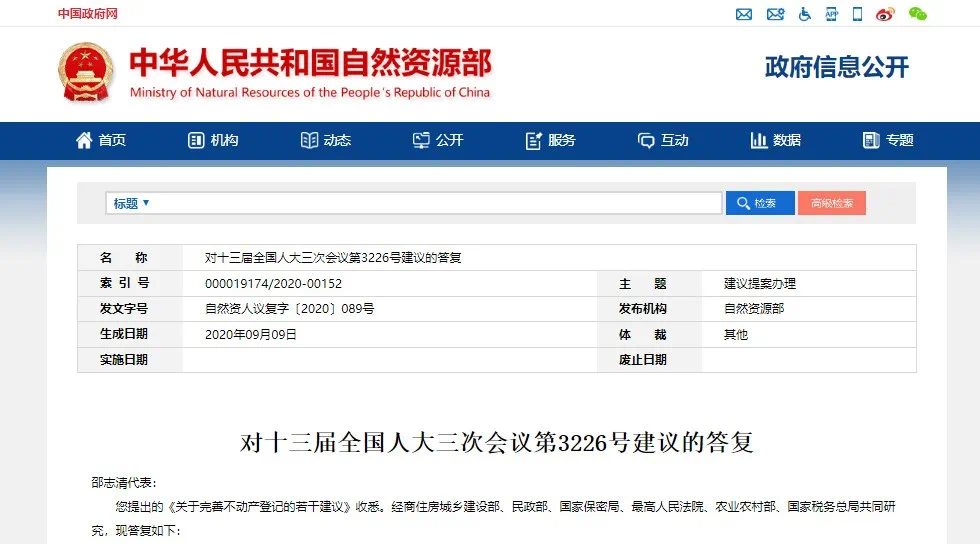Click the English ministry name subtitle
The image size is (980, 544).
(310, 93)
